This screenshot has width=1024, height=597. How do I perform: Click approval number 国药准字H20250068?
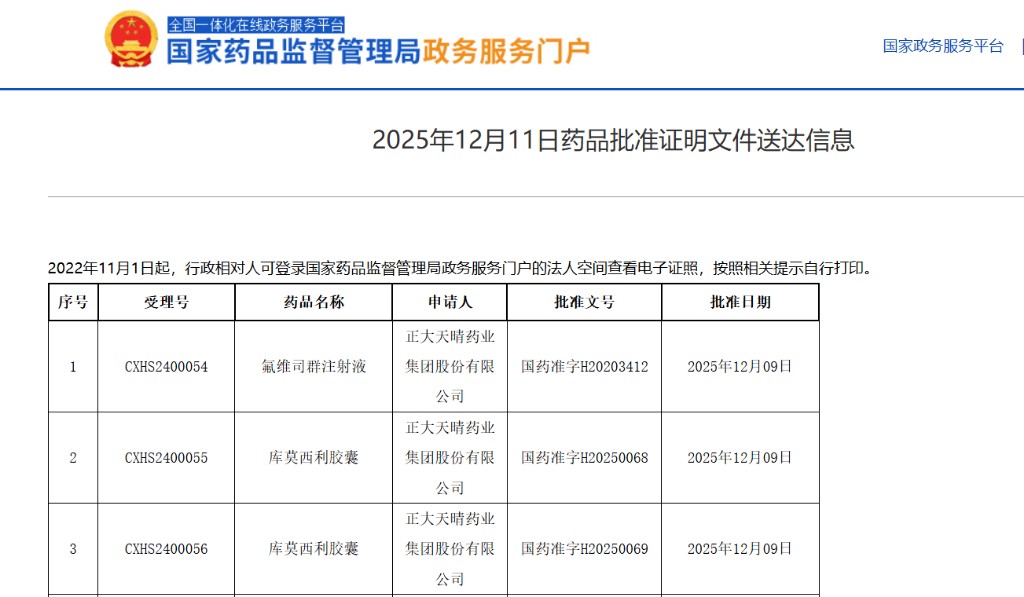pyautogui.click(x=584, y=458)
